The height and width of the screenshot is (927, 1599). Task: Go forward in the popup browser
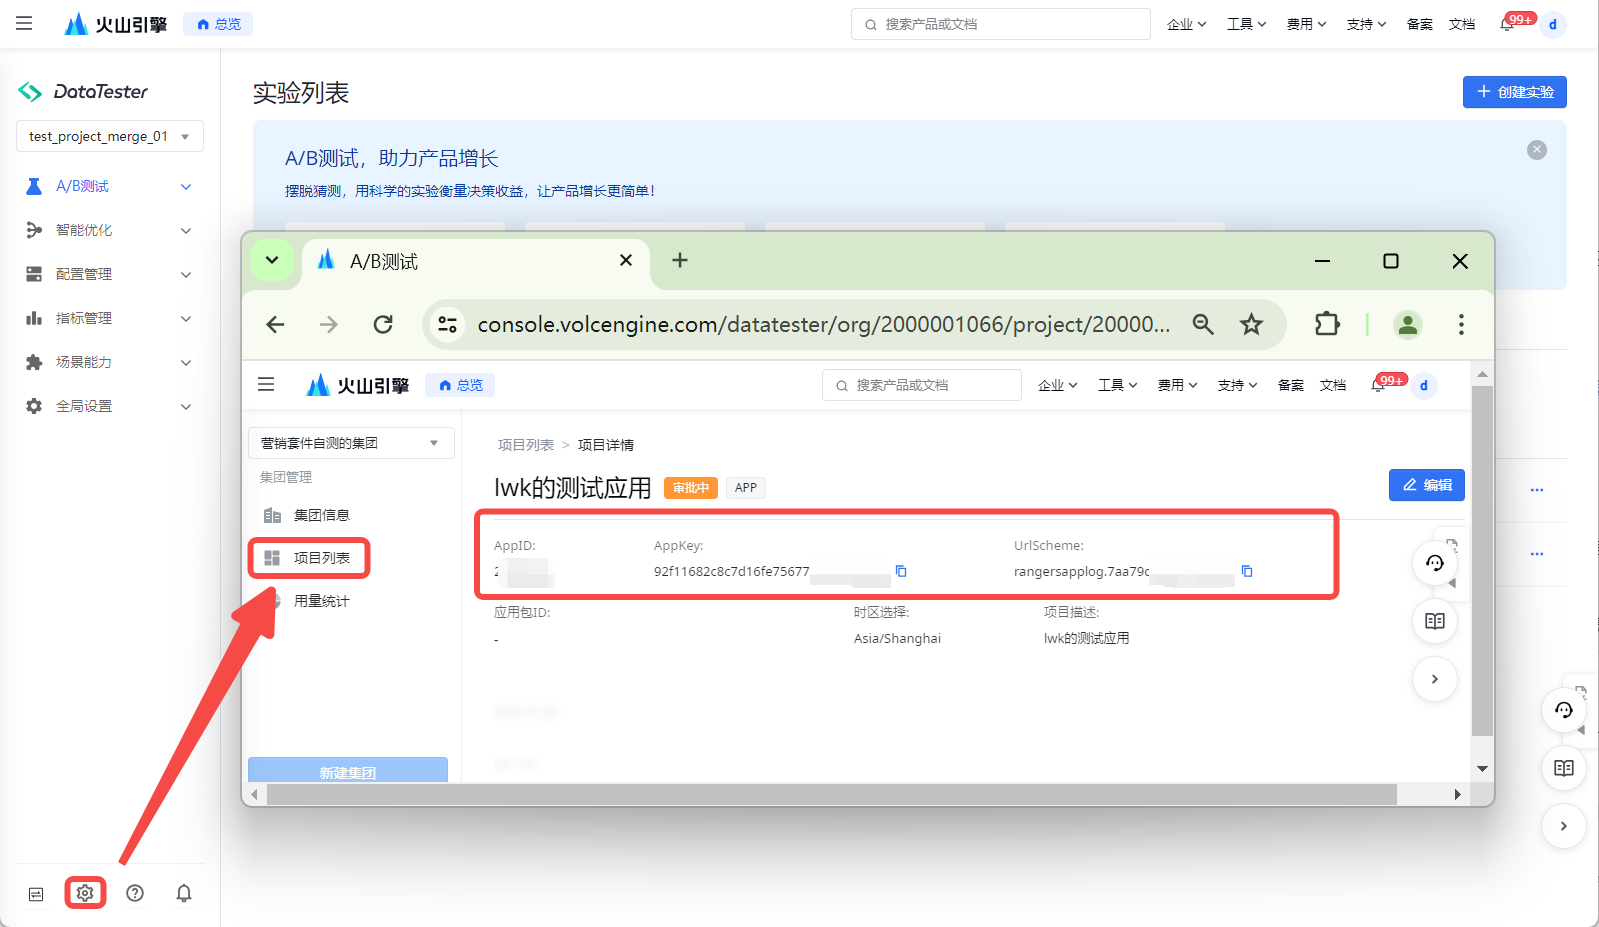click(329, 324)
